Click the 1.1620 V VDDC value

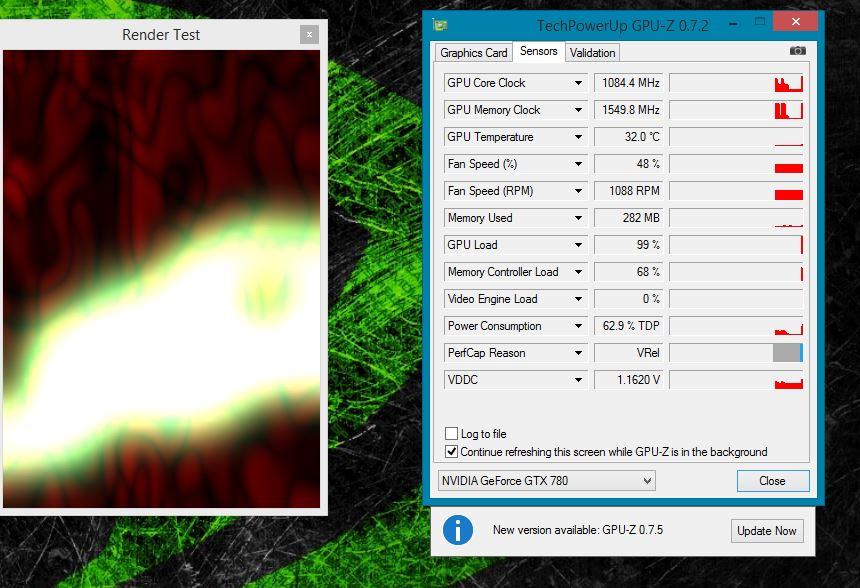click(x=629, y=380)
